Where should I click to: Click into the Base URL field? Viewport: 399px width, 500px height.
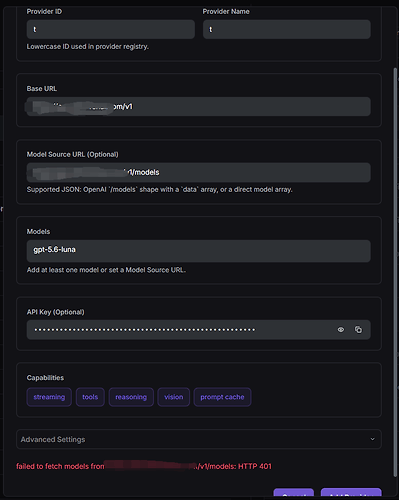click(x=199, y=106)
